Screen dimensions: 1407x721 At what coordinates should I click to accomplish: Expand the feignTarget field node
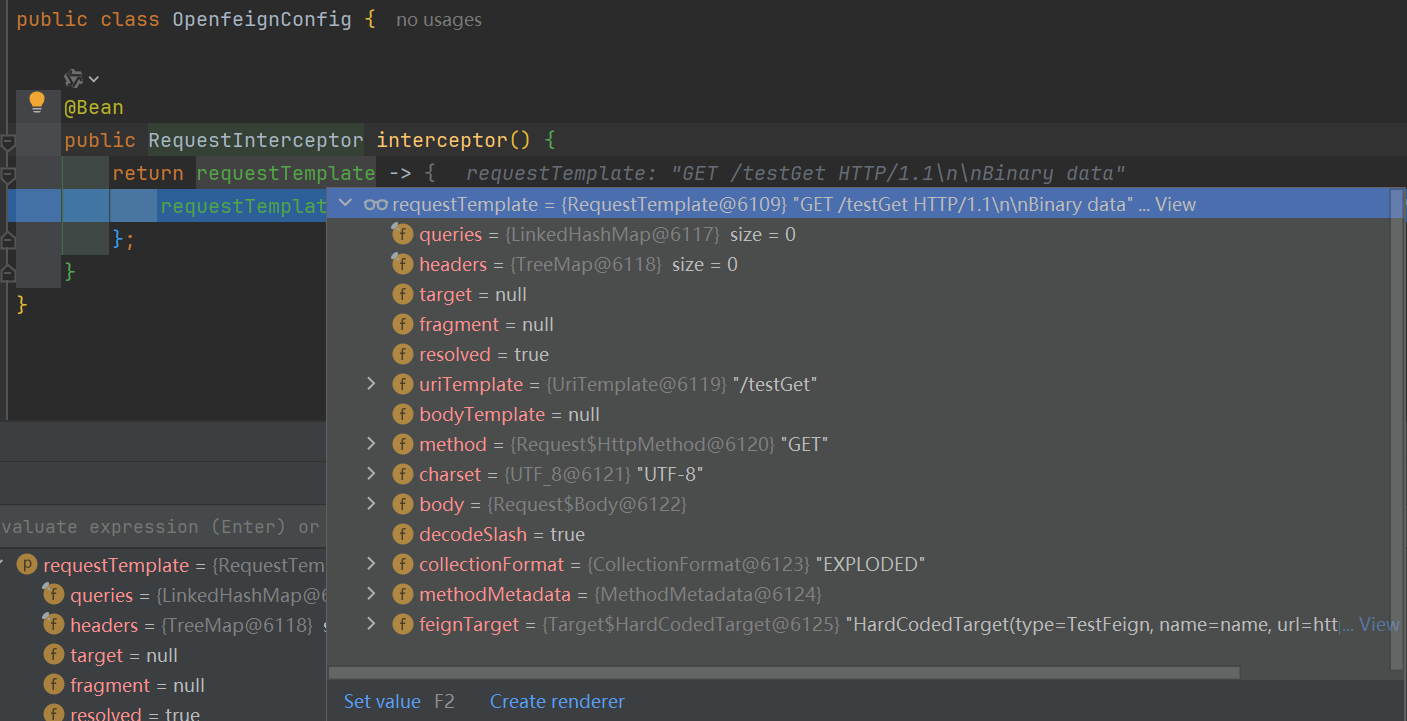coord(371,624)
